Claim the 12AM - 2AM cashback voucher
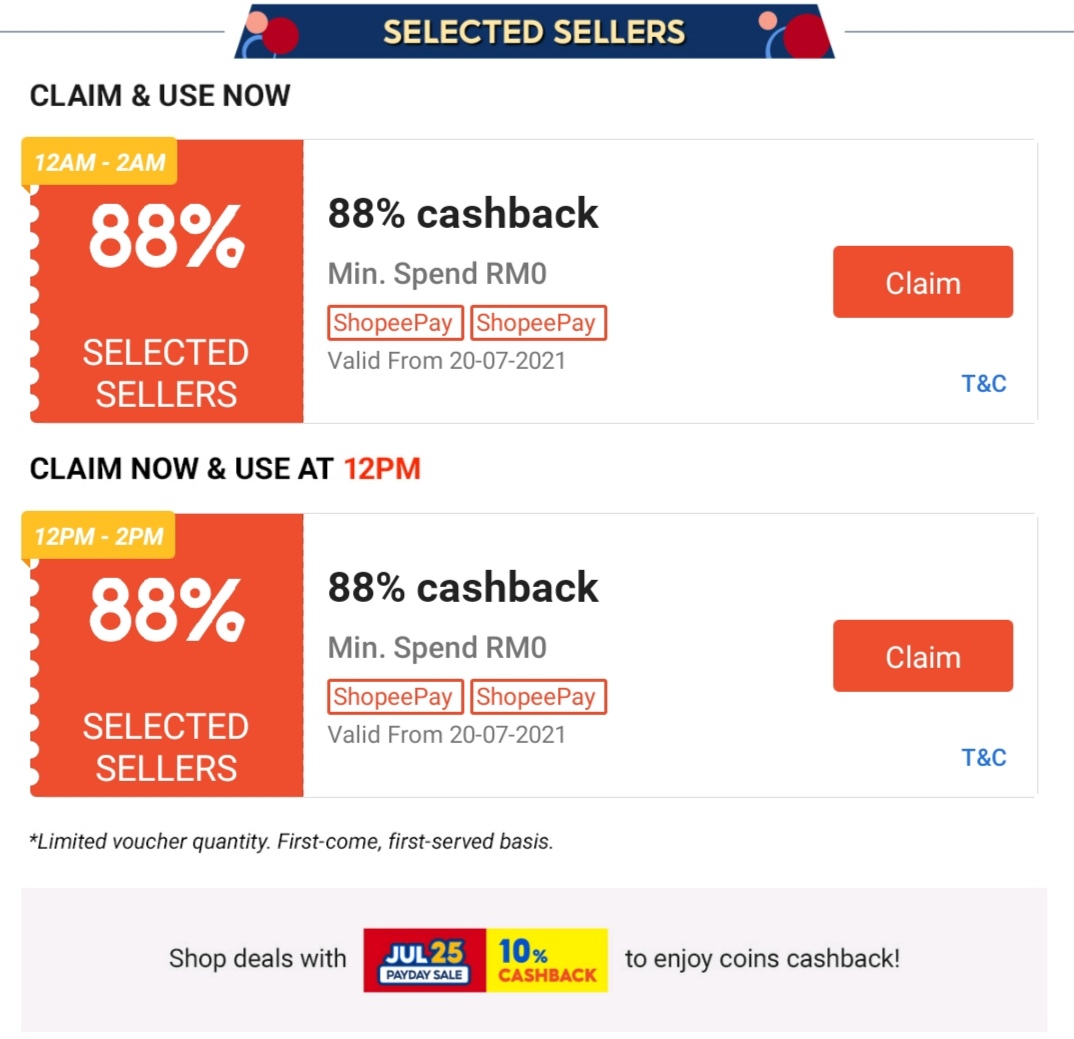This screenshot has height=1039, width=1074. pyautogui.click(x=922, y=283)
